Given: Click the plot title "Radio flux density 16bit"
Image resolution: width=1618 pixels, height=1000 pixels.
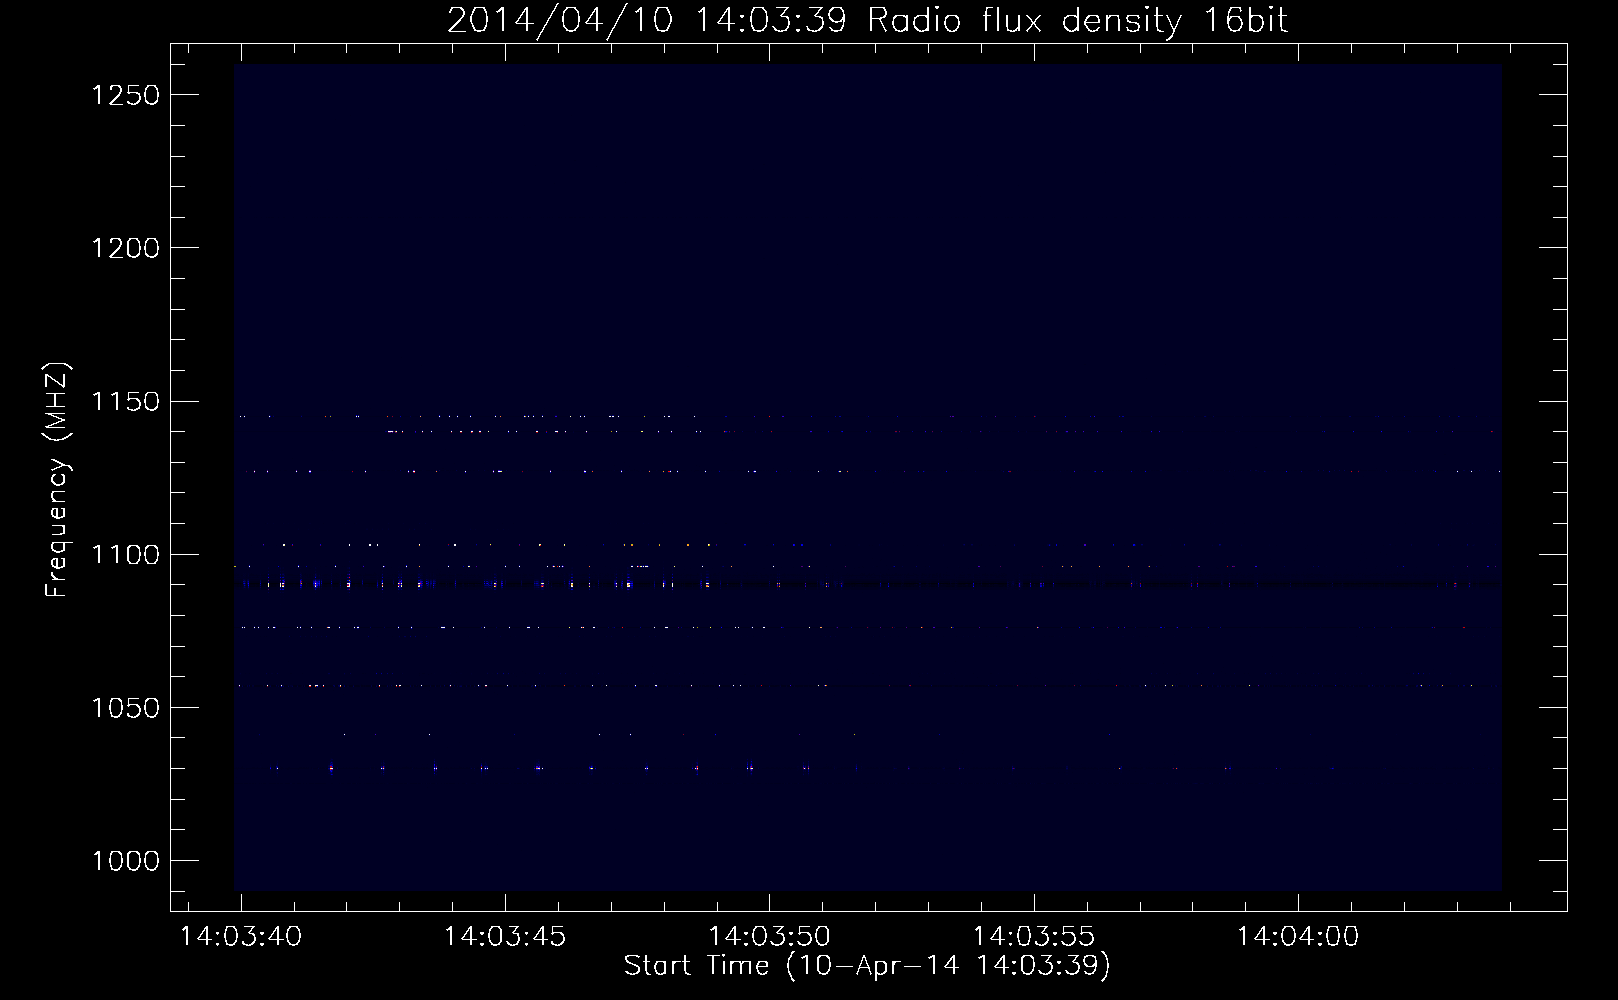Looking at the screenshot, I should click(1078, 20).
